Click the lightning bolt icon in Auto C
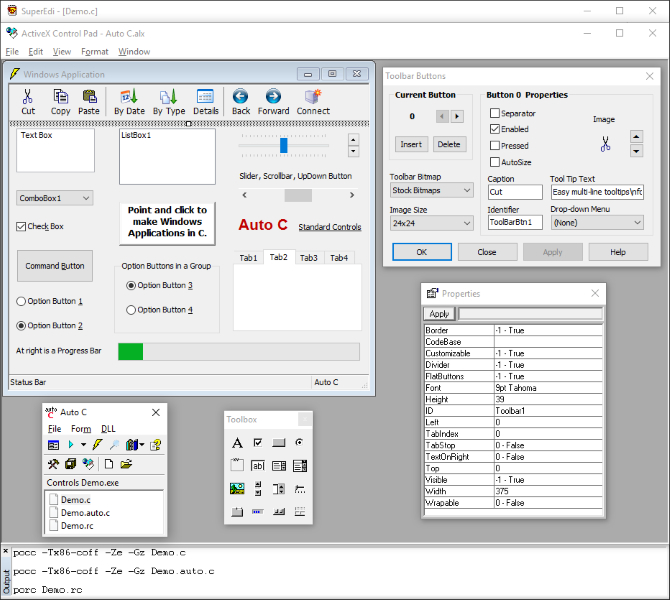 (x=98, y=445)
